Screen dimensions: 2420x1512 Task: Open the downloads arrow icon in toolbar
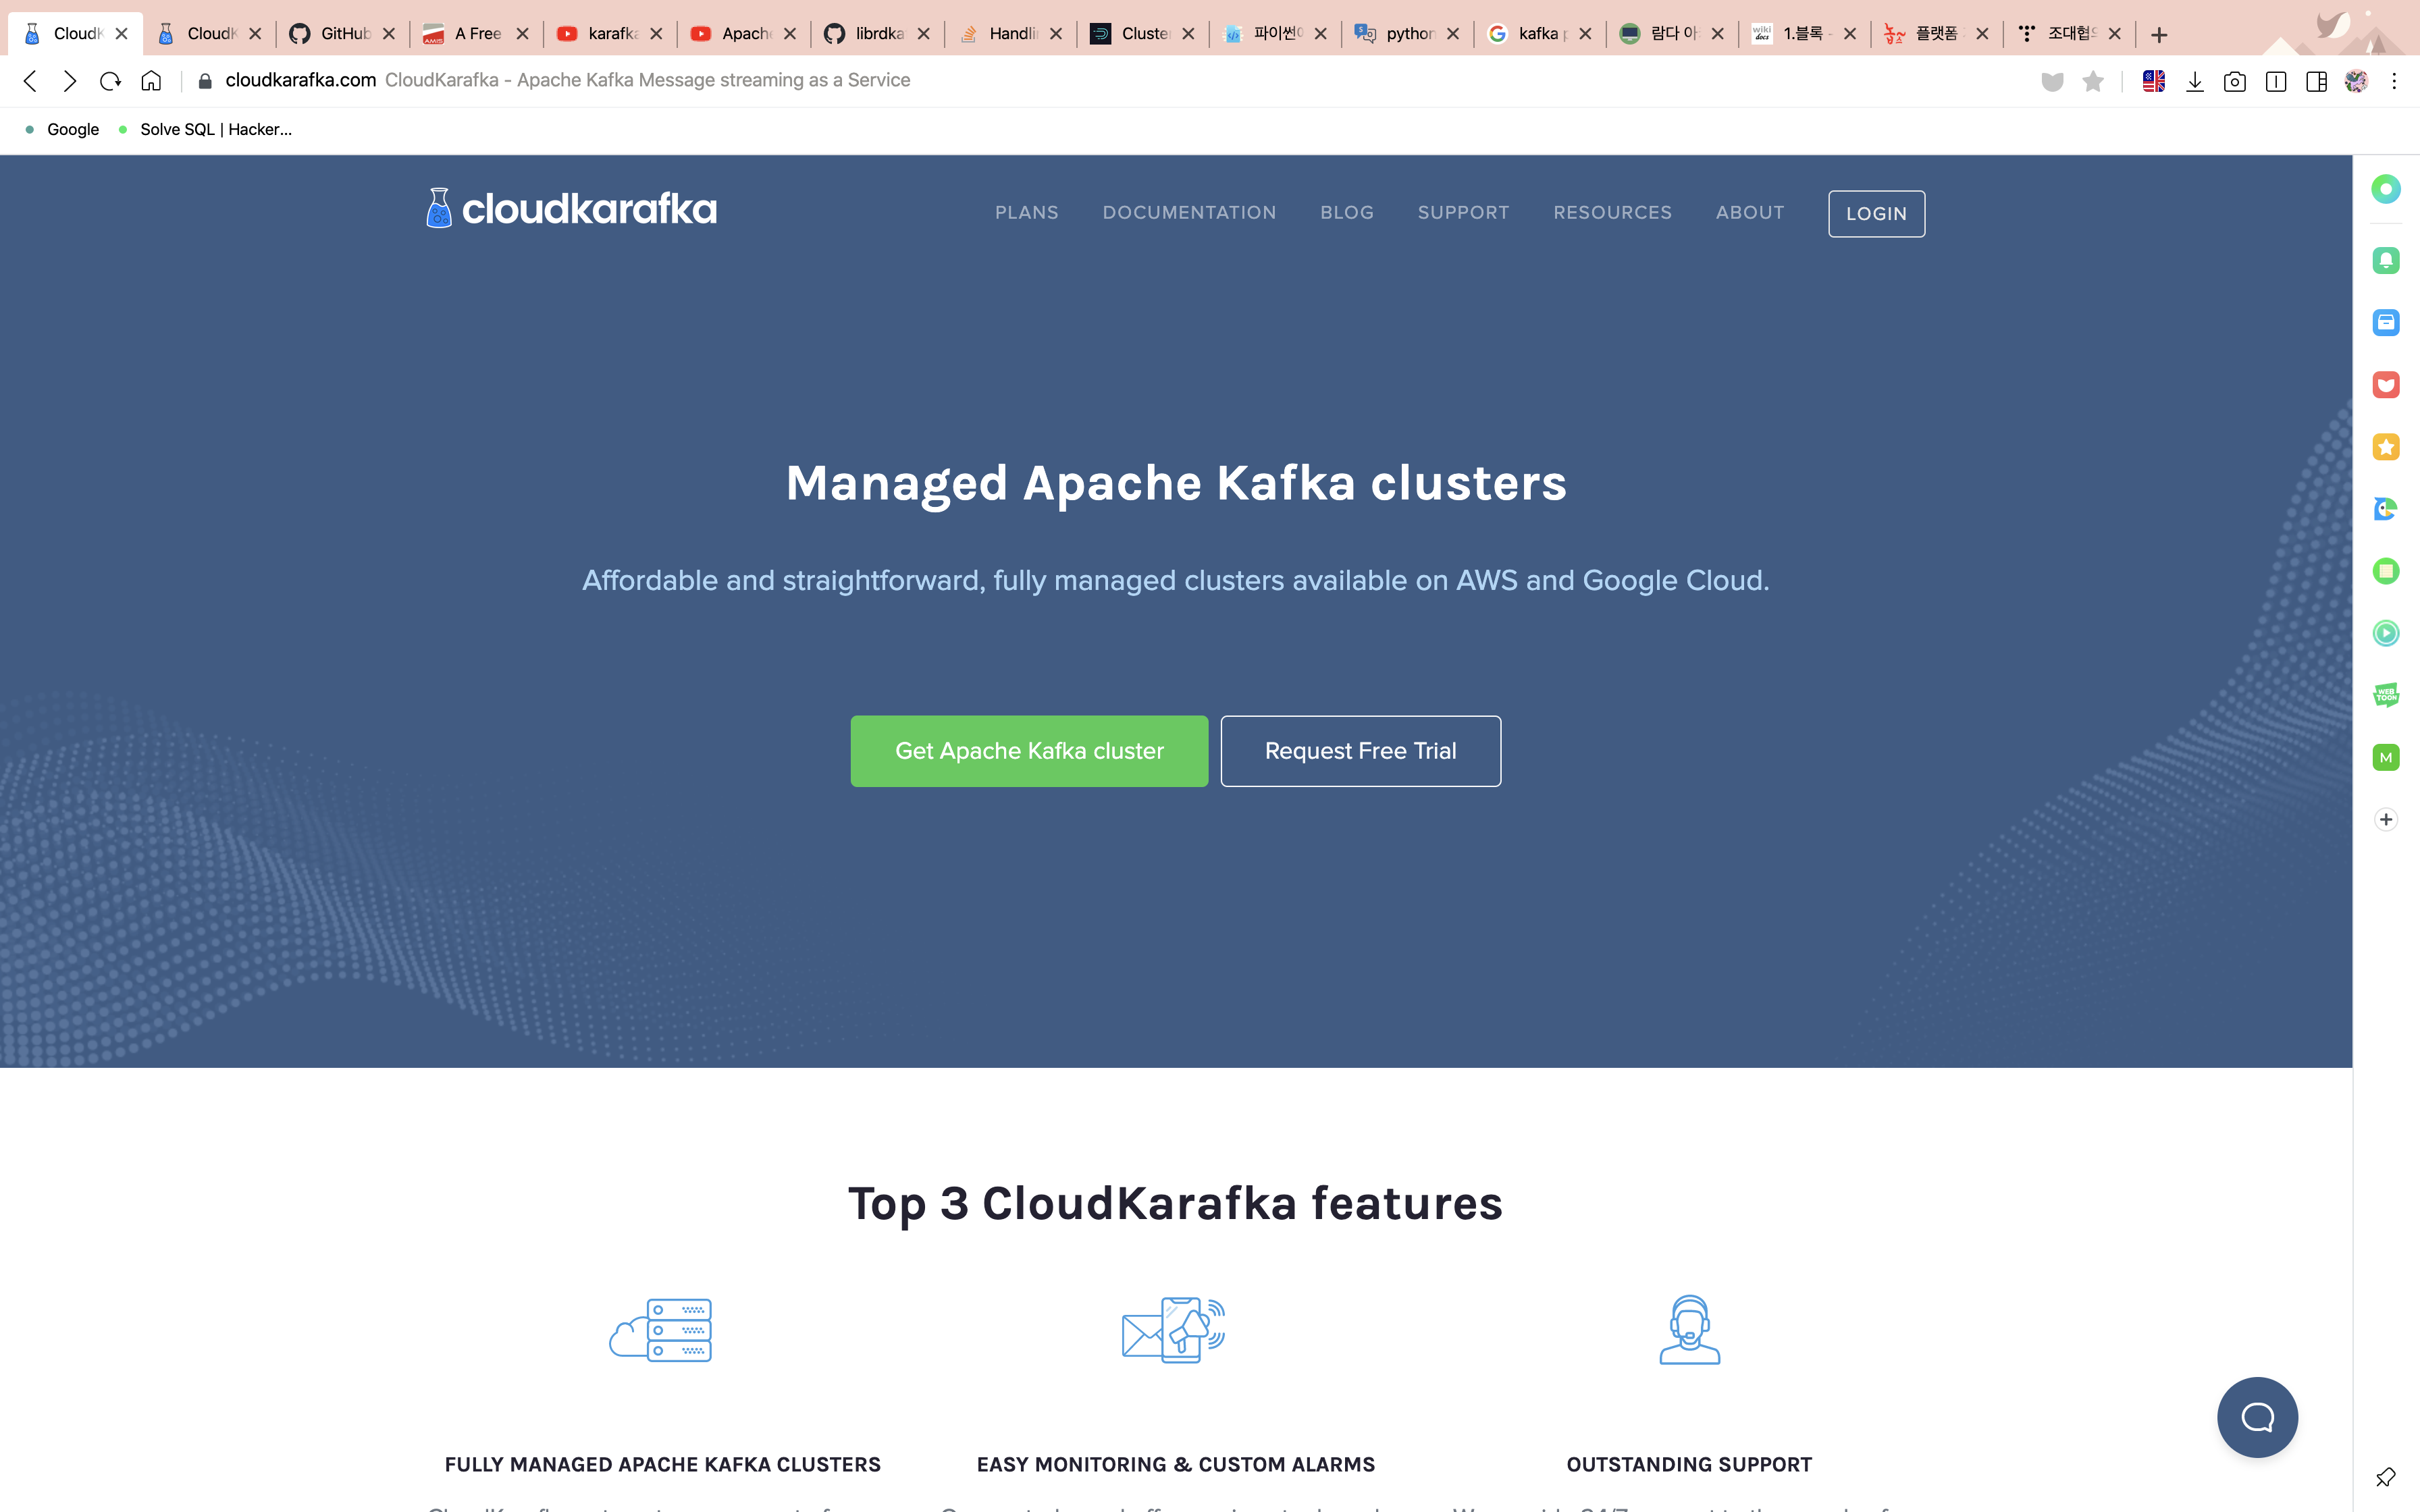coord(2195,81)
